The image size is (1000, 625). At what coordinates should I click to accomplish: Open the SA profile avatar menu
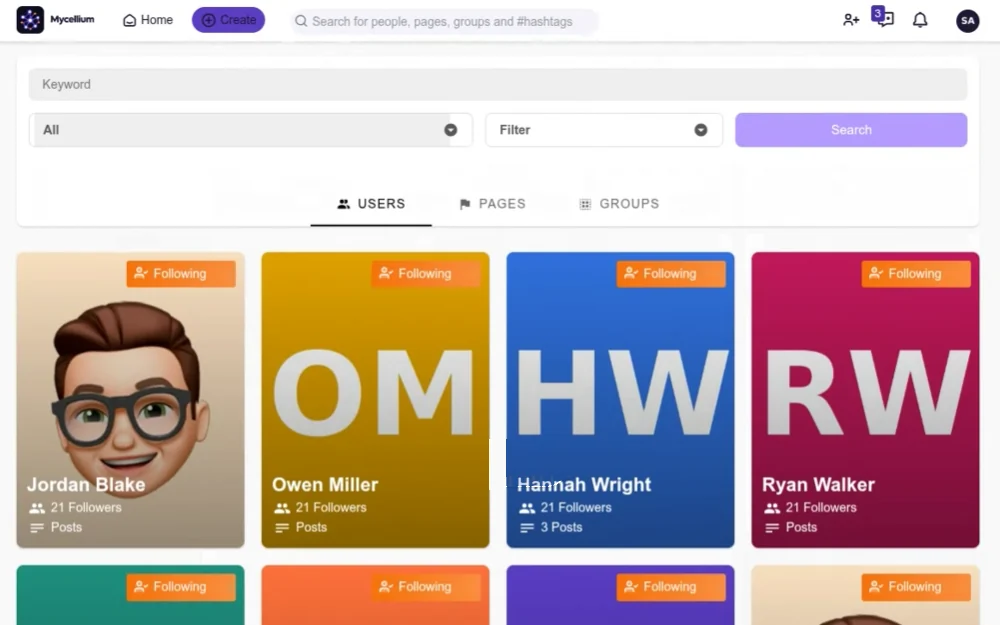[967, 20]
